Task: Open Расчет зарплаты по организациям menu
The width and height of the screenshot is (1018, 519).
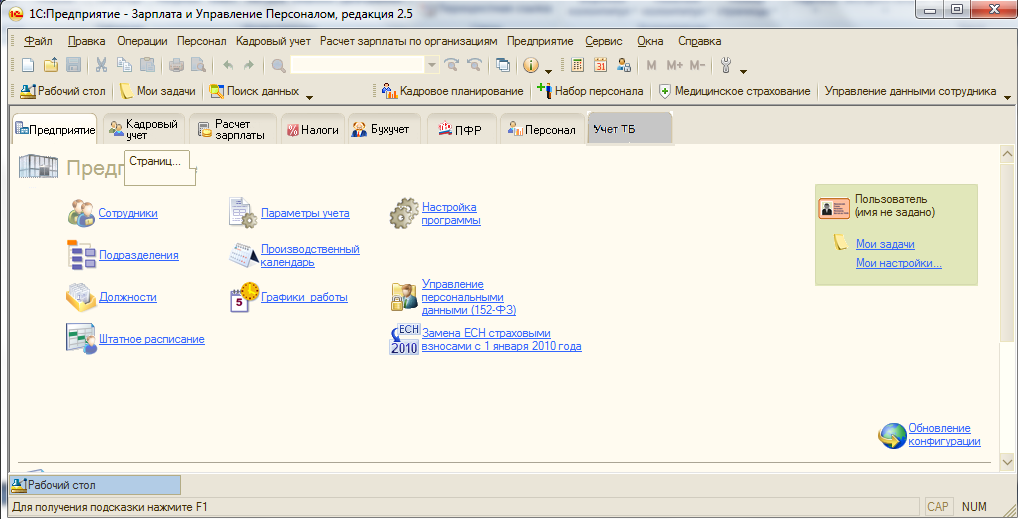Action: 408,41
